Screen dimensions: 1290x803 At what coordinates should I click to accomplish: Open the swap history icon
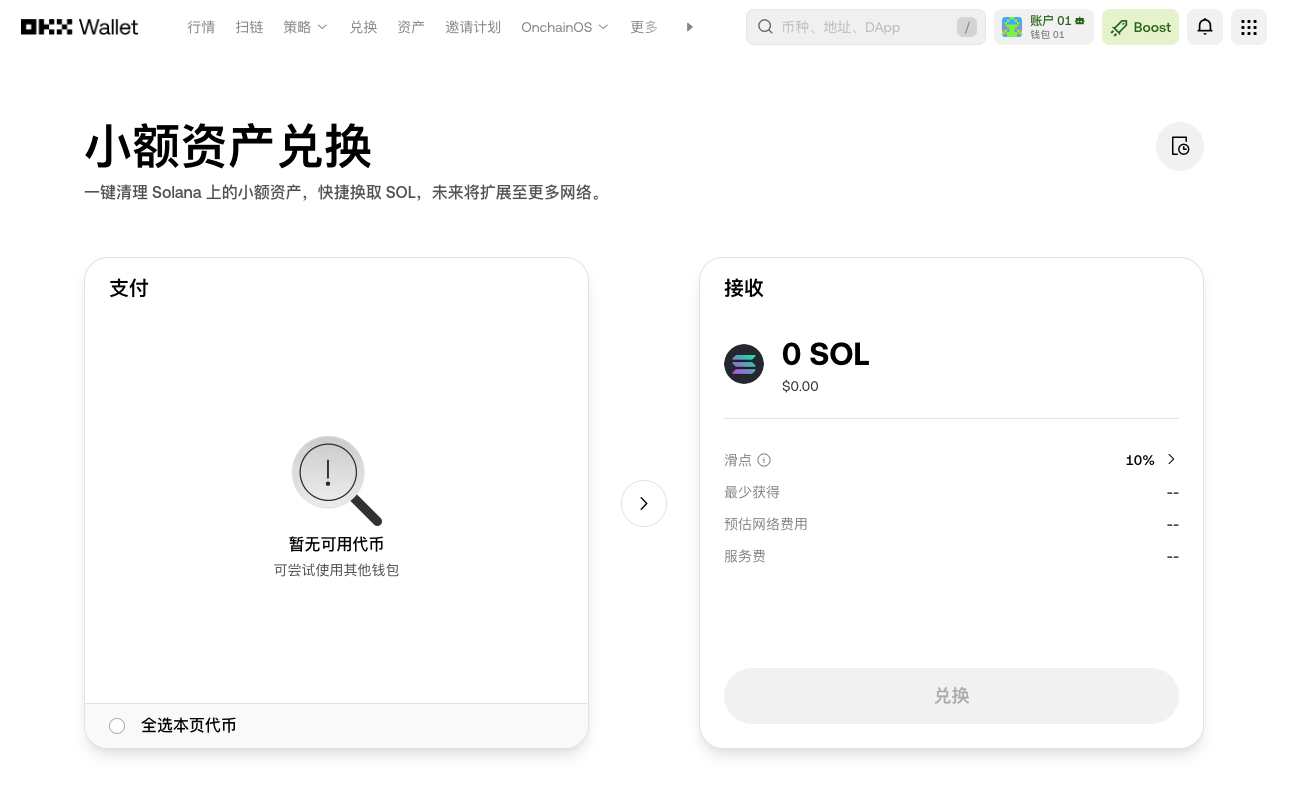(x=1179, y=146)
